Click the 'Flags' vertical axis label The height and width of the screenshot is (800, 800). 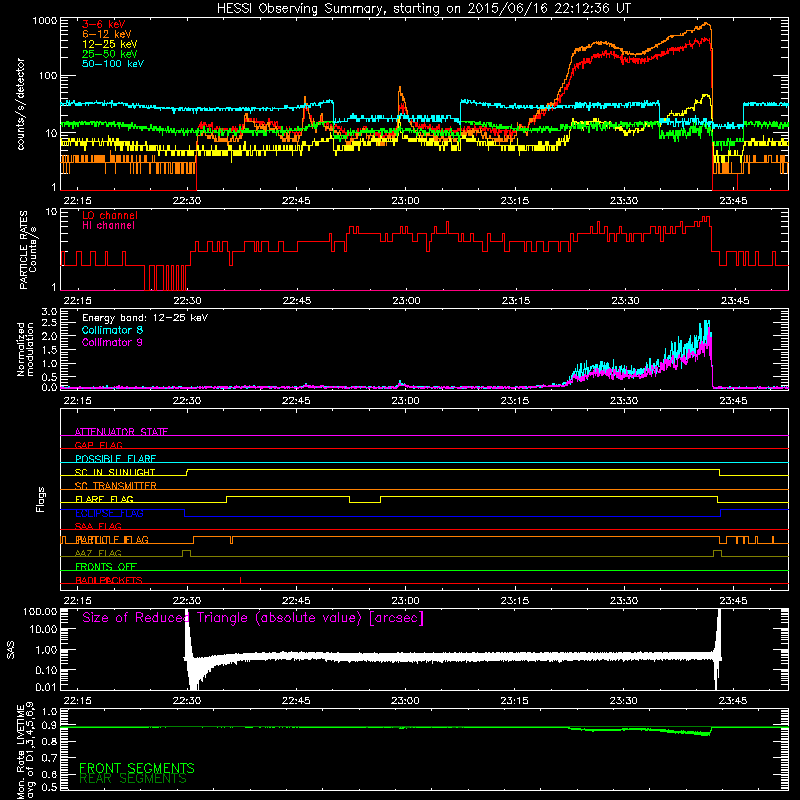click(x=41, y=499)
